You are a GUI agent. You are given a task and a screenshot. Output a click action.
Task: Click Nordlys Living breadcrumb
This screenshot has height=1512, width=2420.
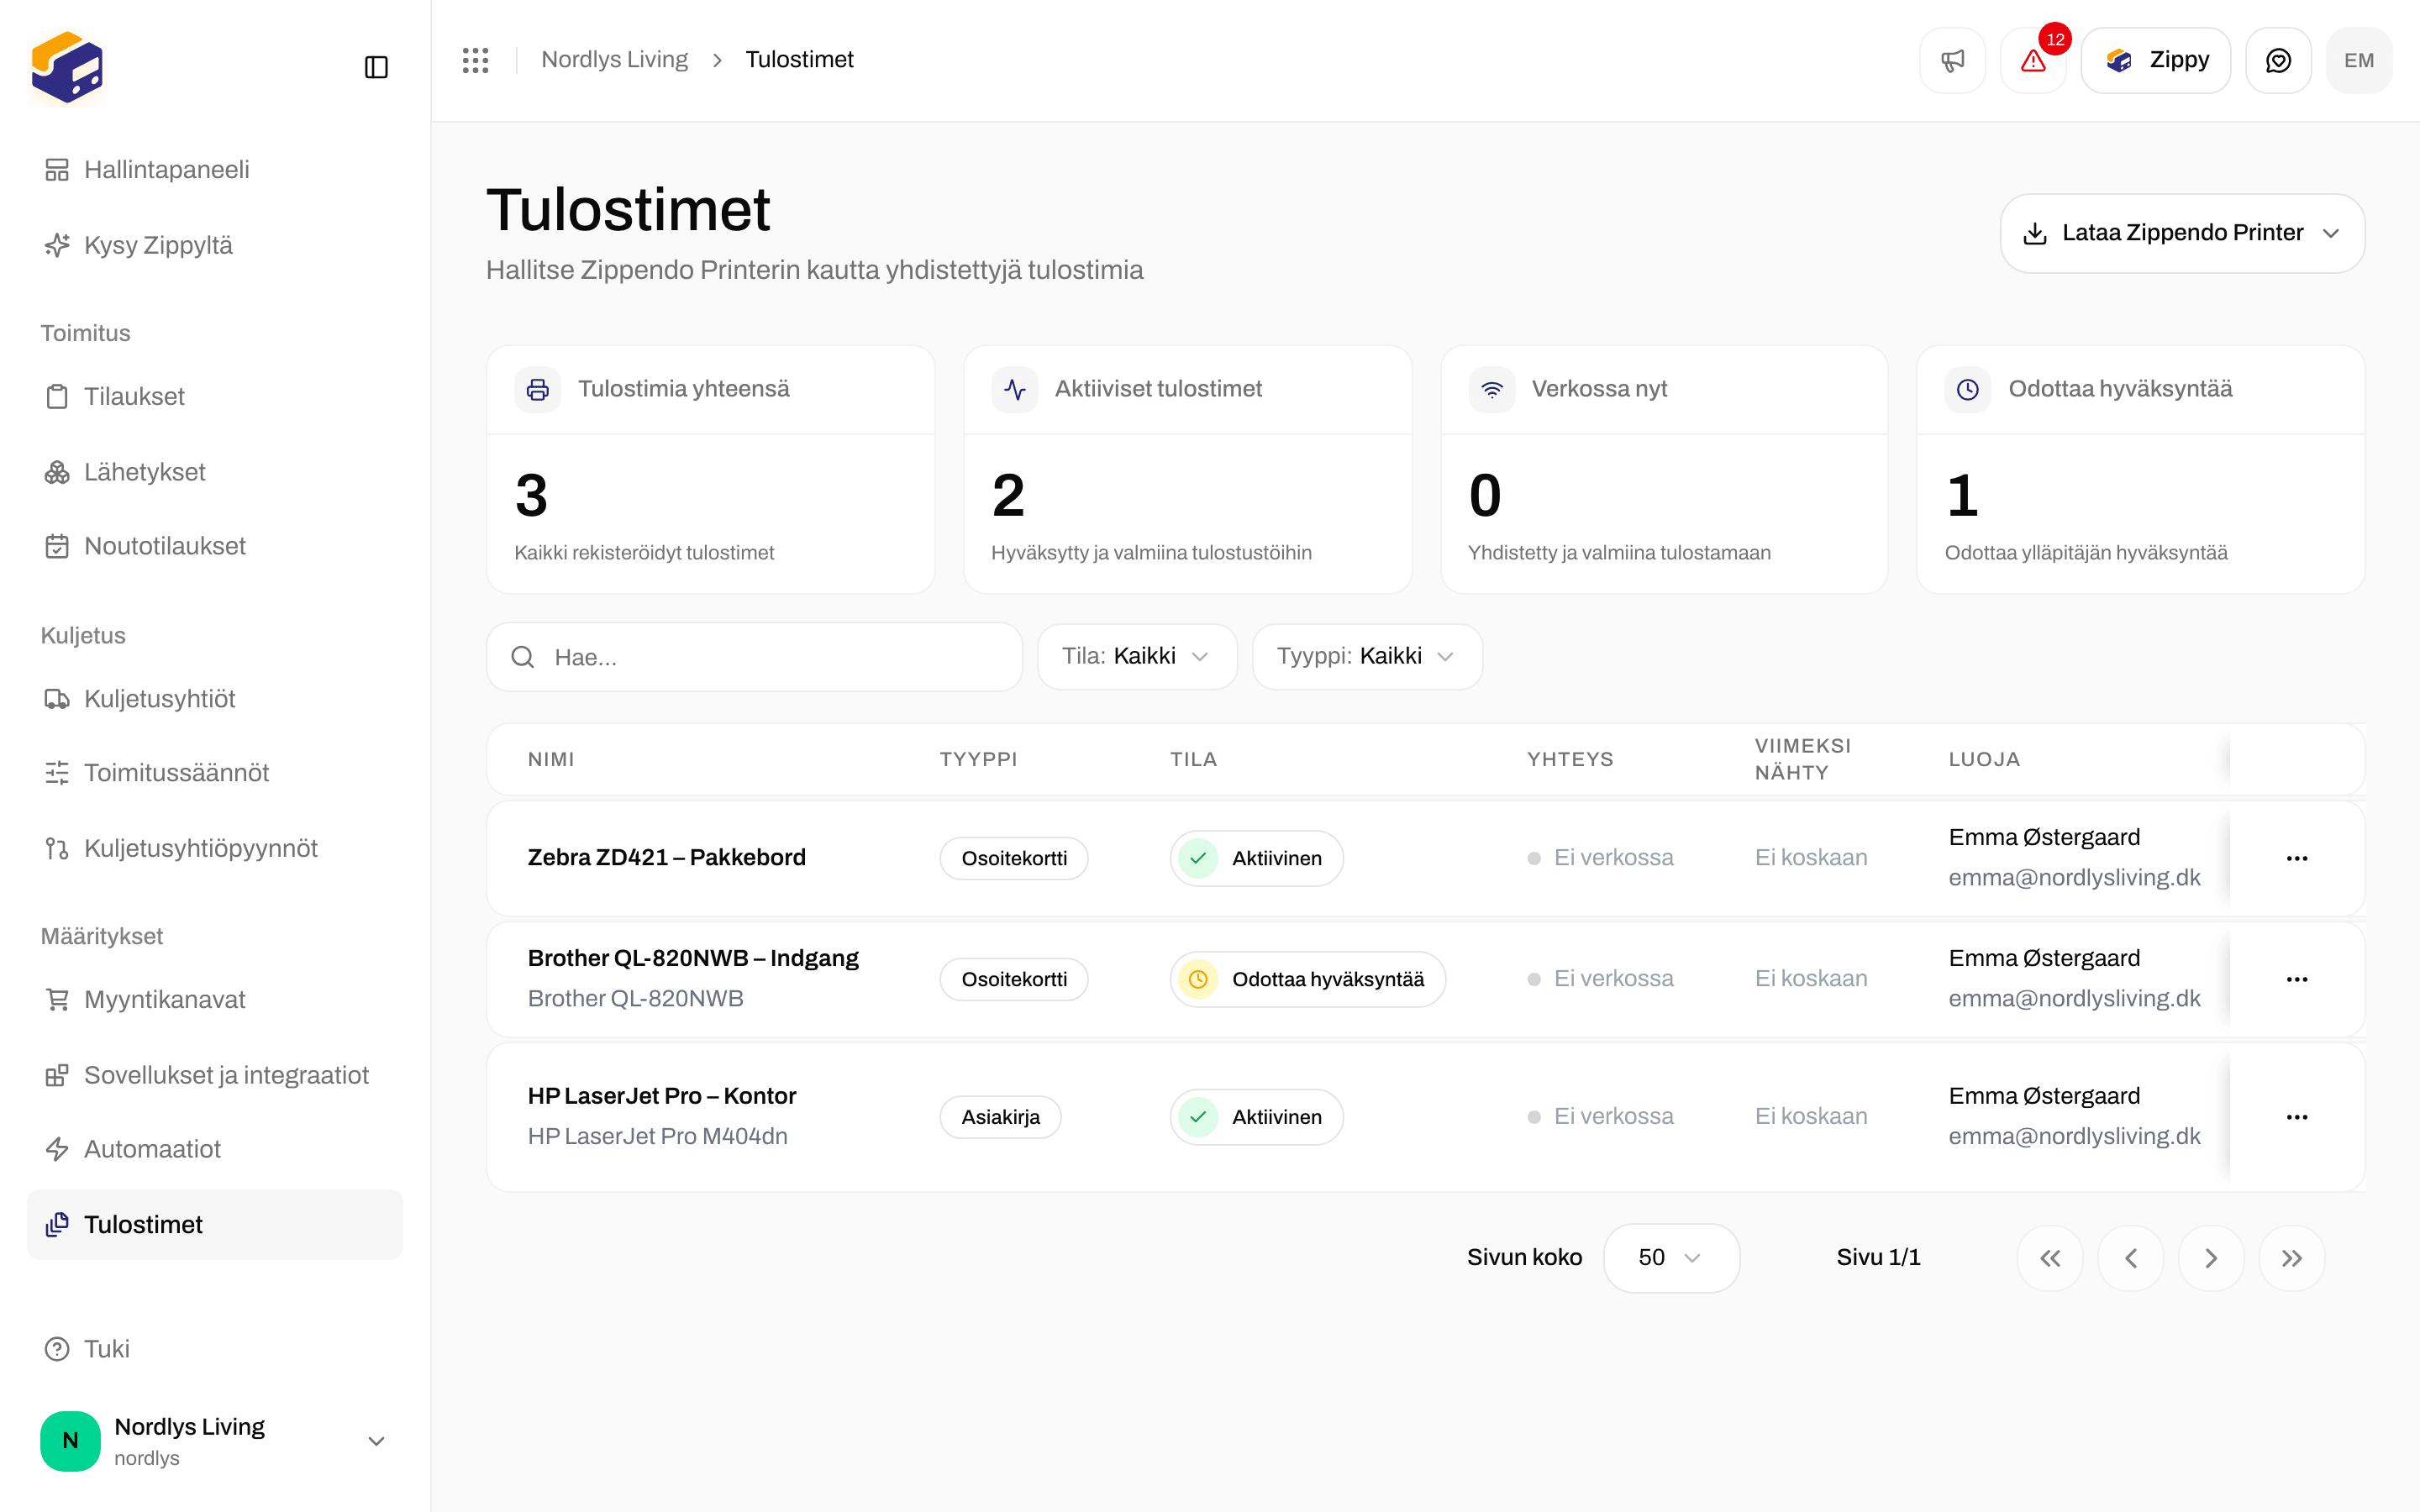click(614, 60)
